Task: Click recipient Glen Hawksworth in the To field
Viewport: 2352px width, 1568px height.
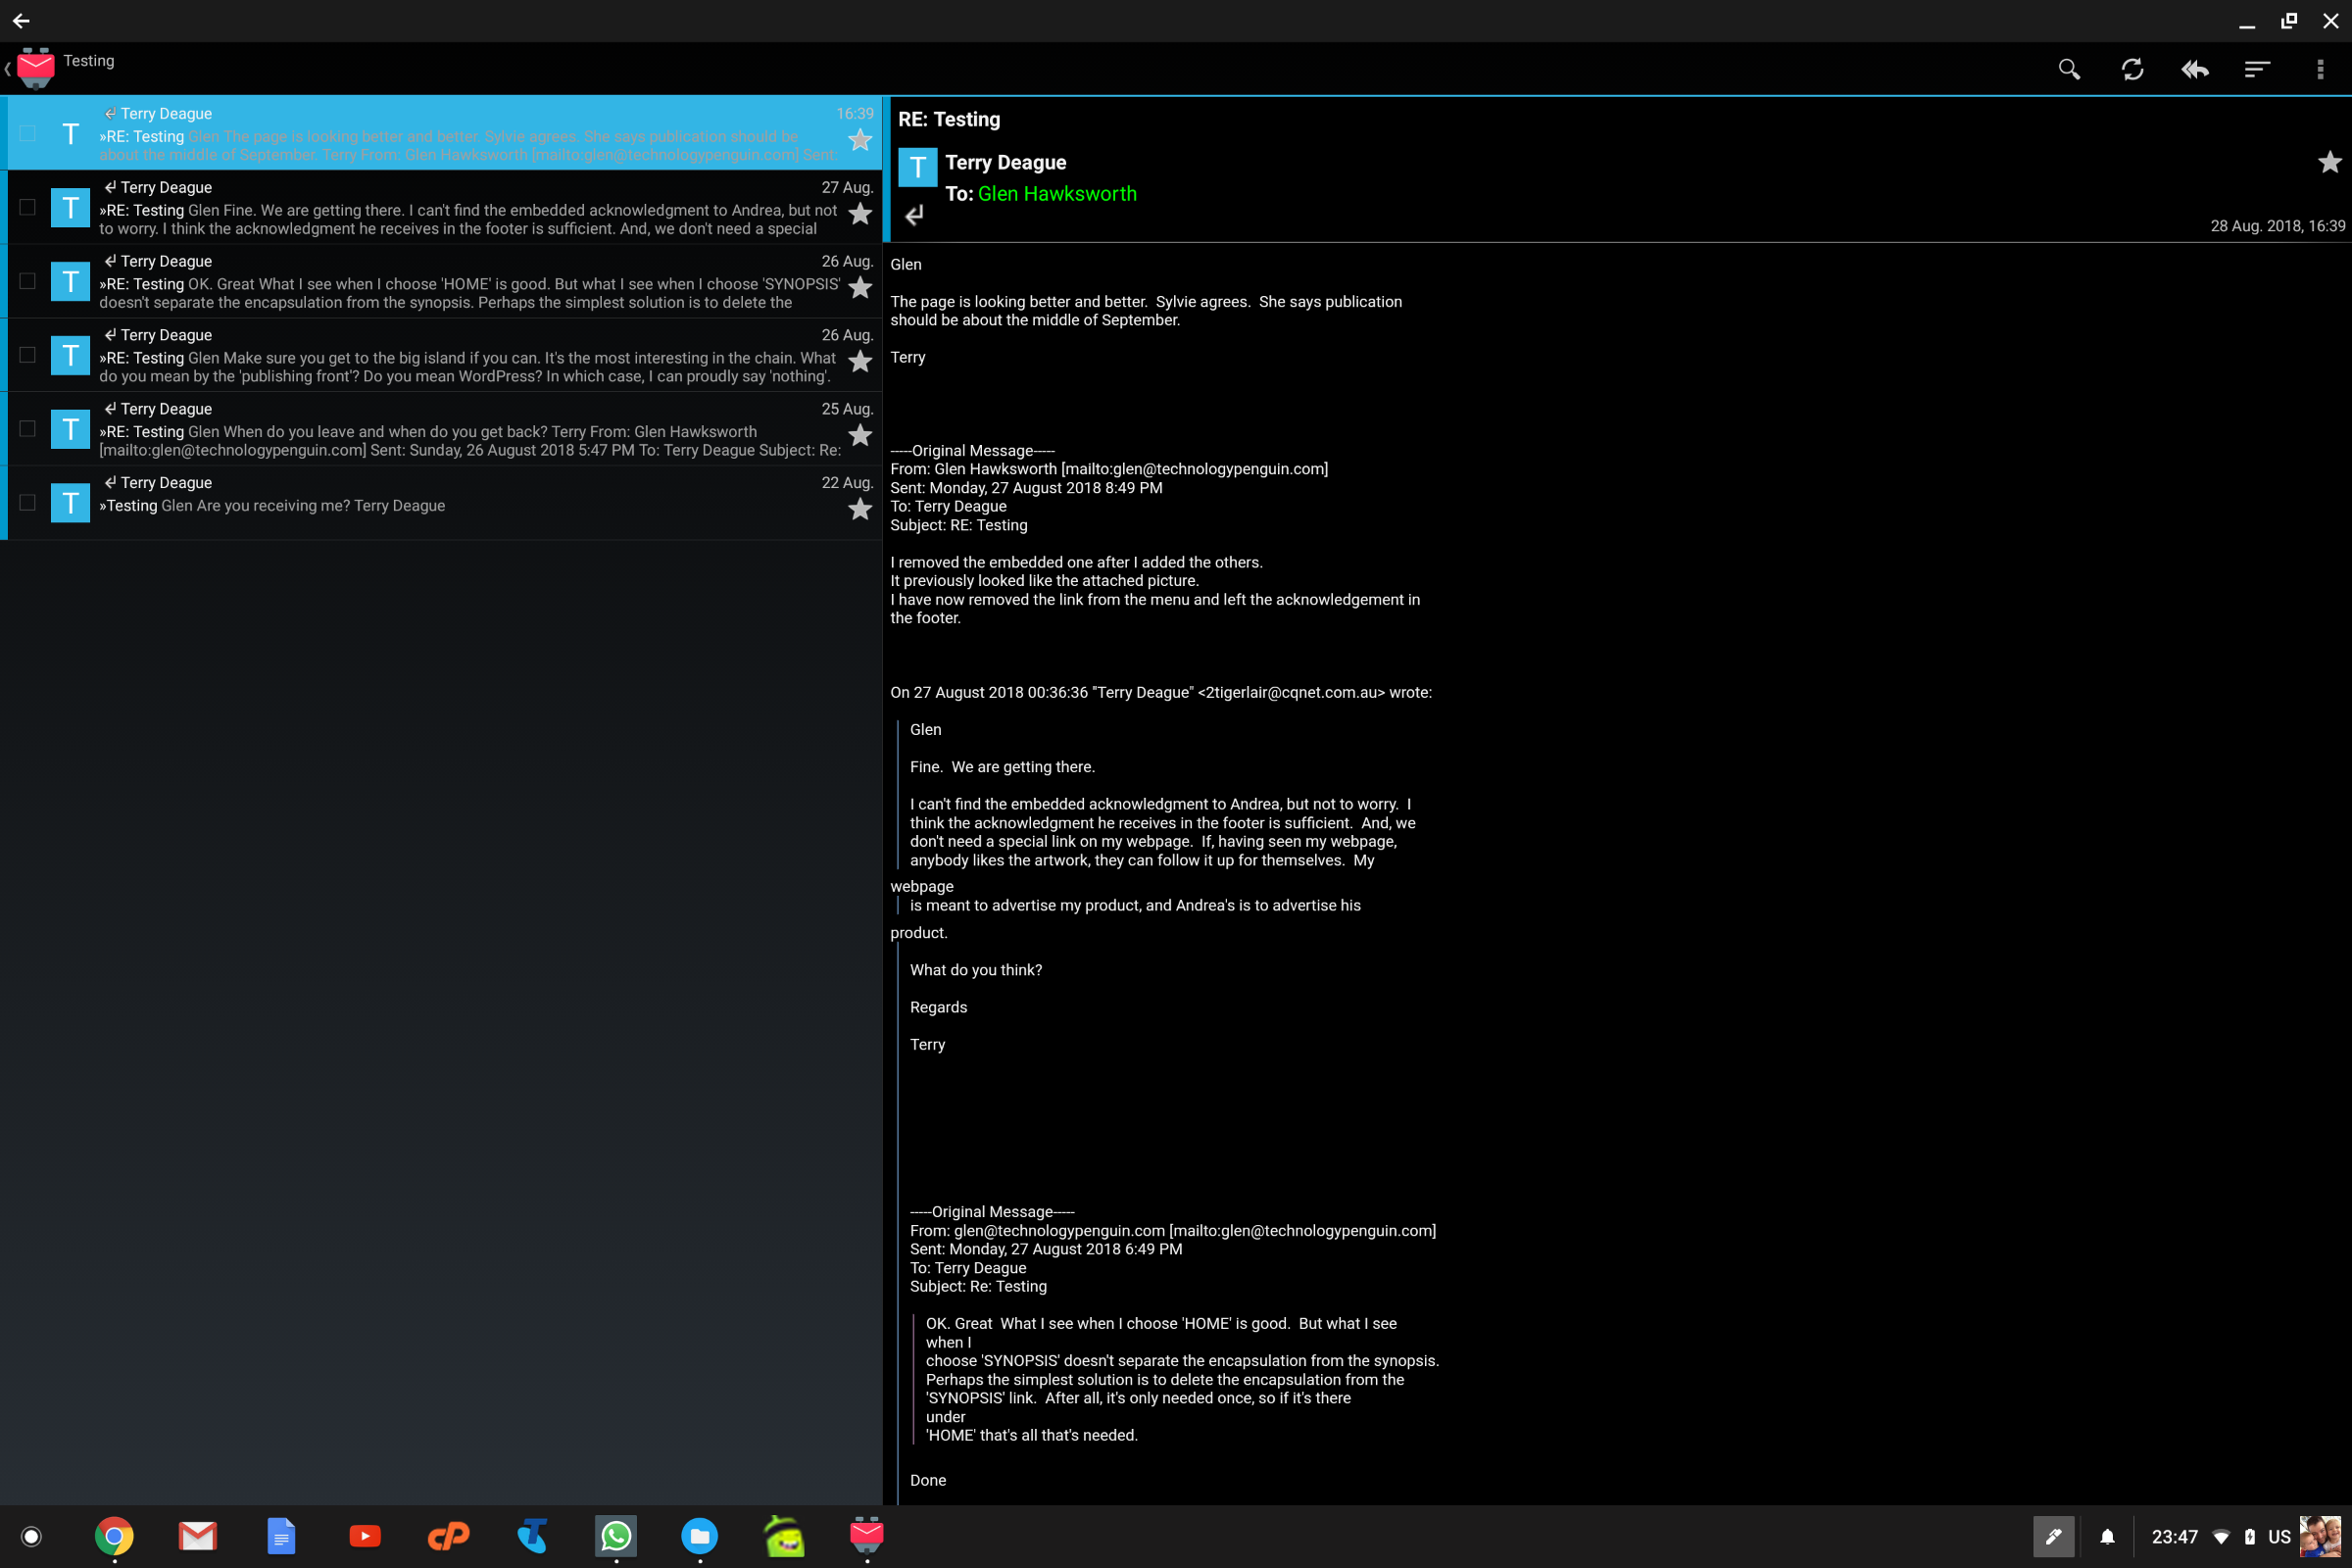Action: point(1057,194)
